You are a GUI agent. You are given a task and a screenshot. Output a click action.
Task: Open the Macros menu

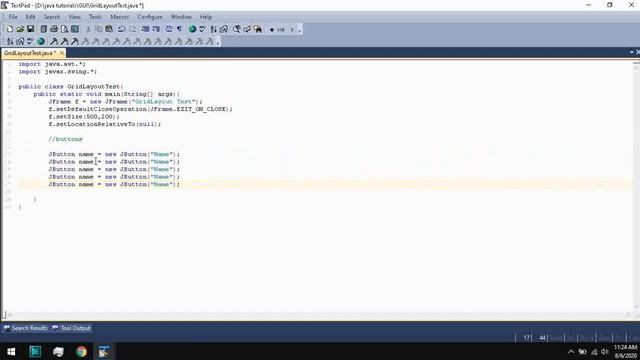120,17
